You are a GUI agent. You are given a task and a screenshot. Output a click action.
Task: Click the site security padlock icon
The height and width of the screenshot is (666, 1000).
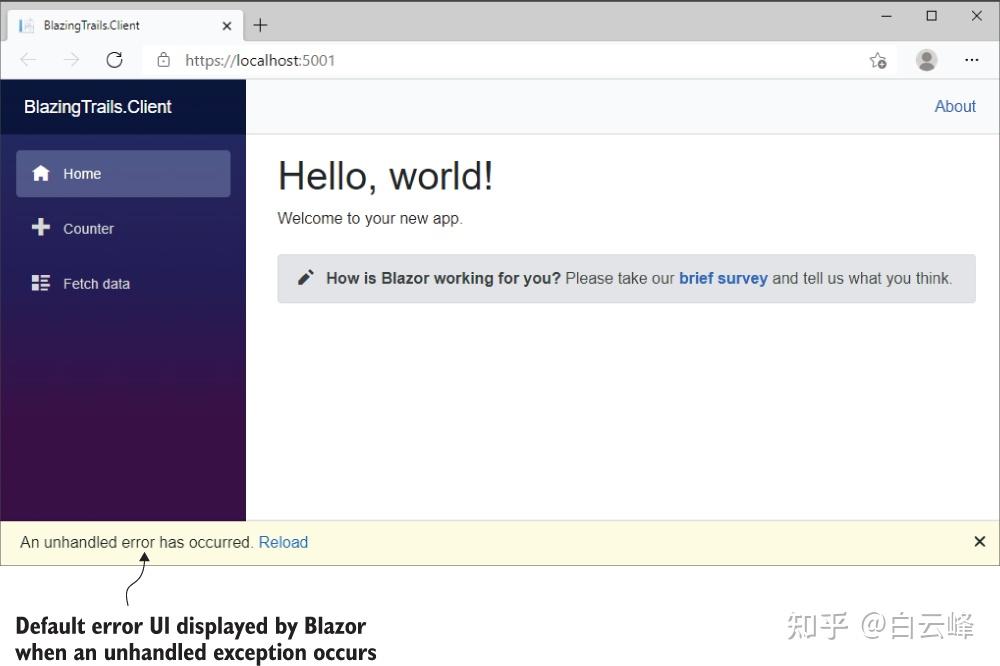[x=163, y=60]
